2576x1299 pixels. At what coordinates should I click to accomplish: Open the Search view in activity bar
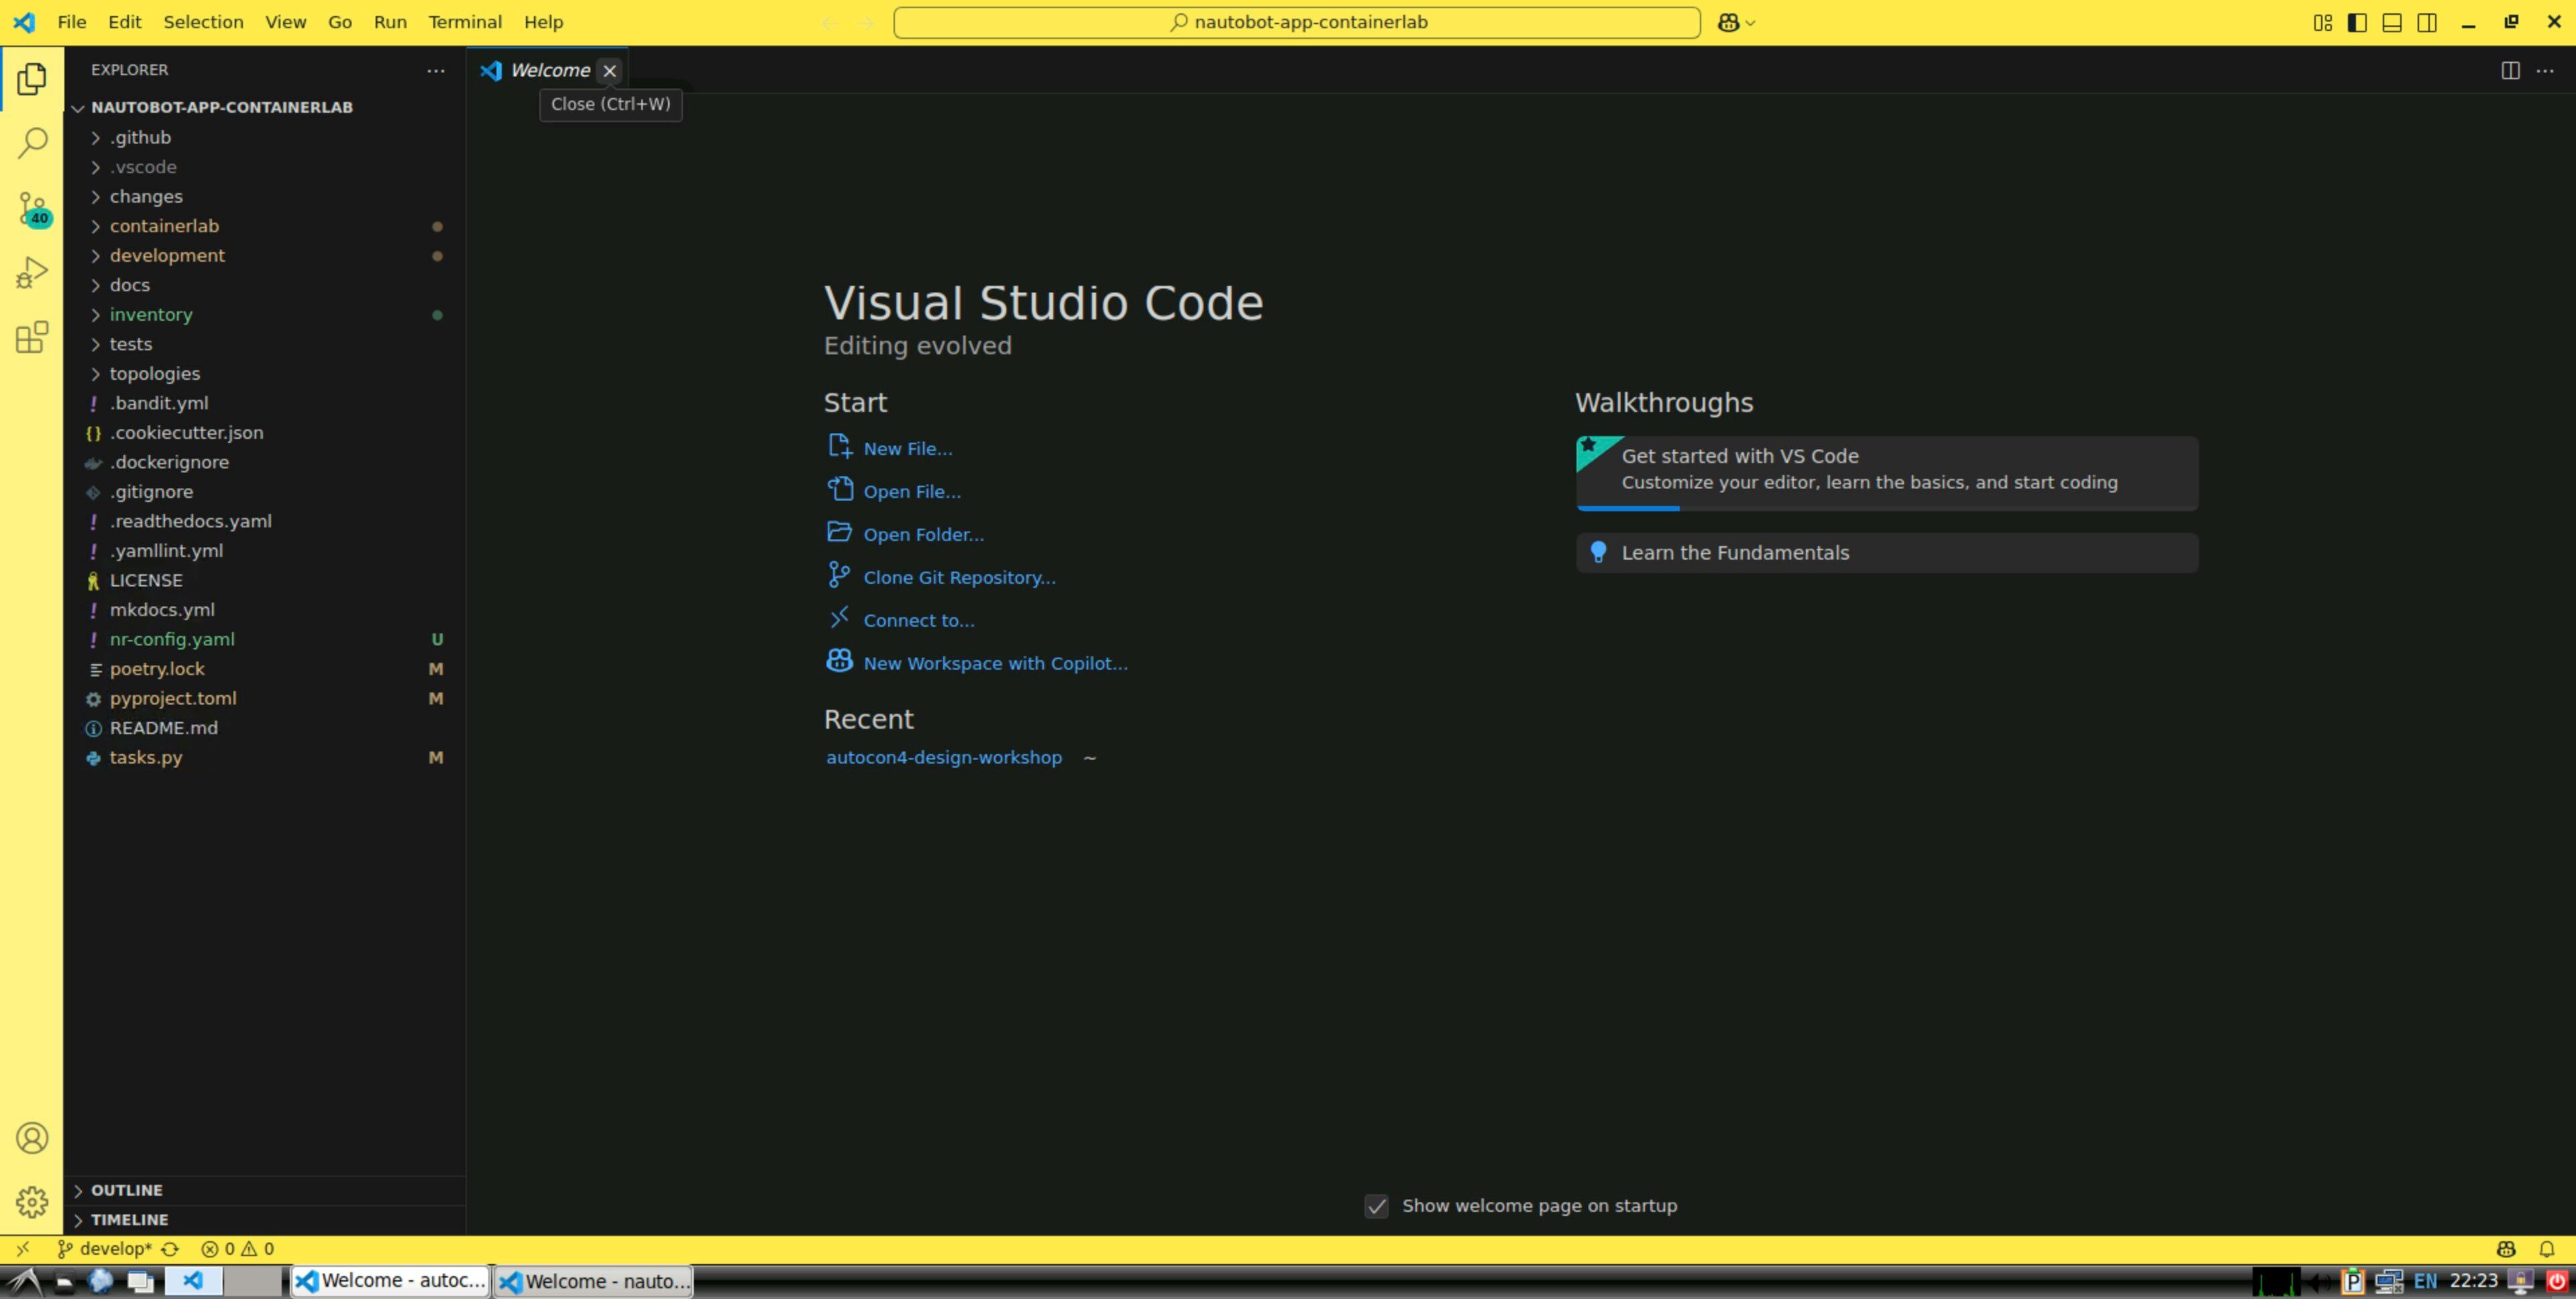coord(32,143)
